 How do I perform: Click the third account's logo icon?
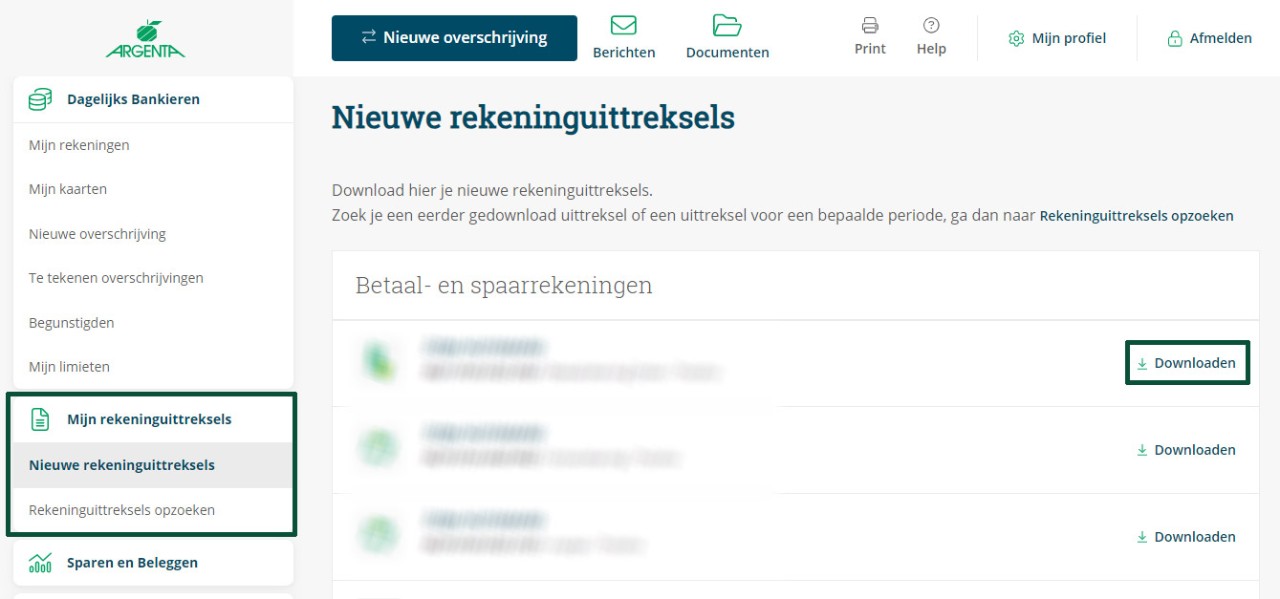380,536
